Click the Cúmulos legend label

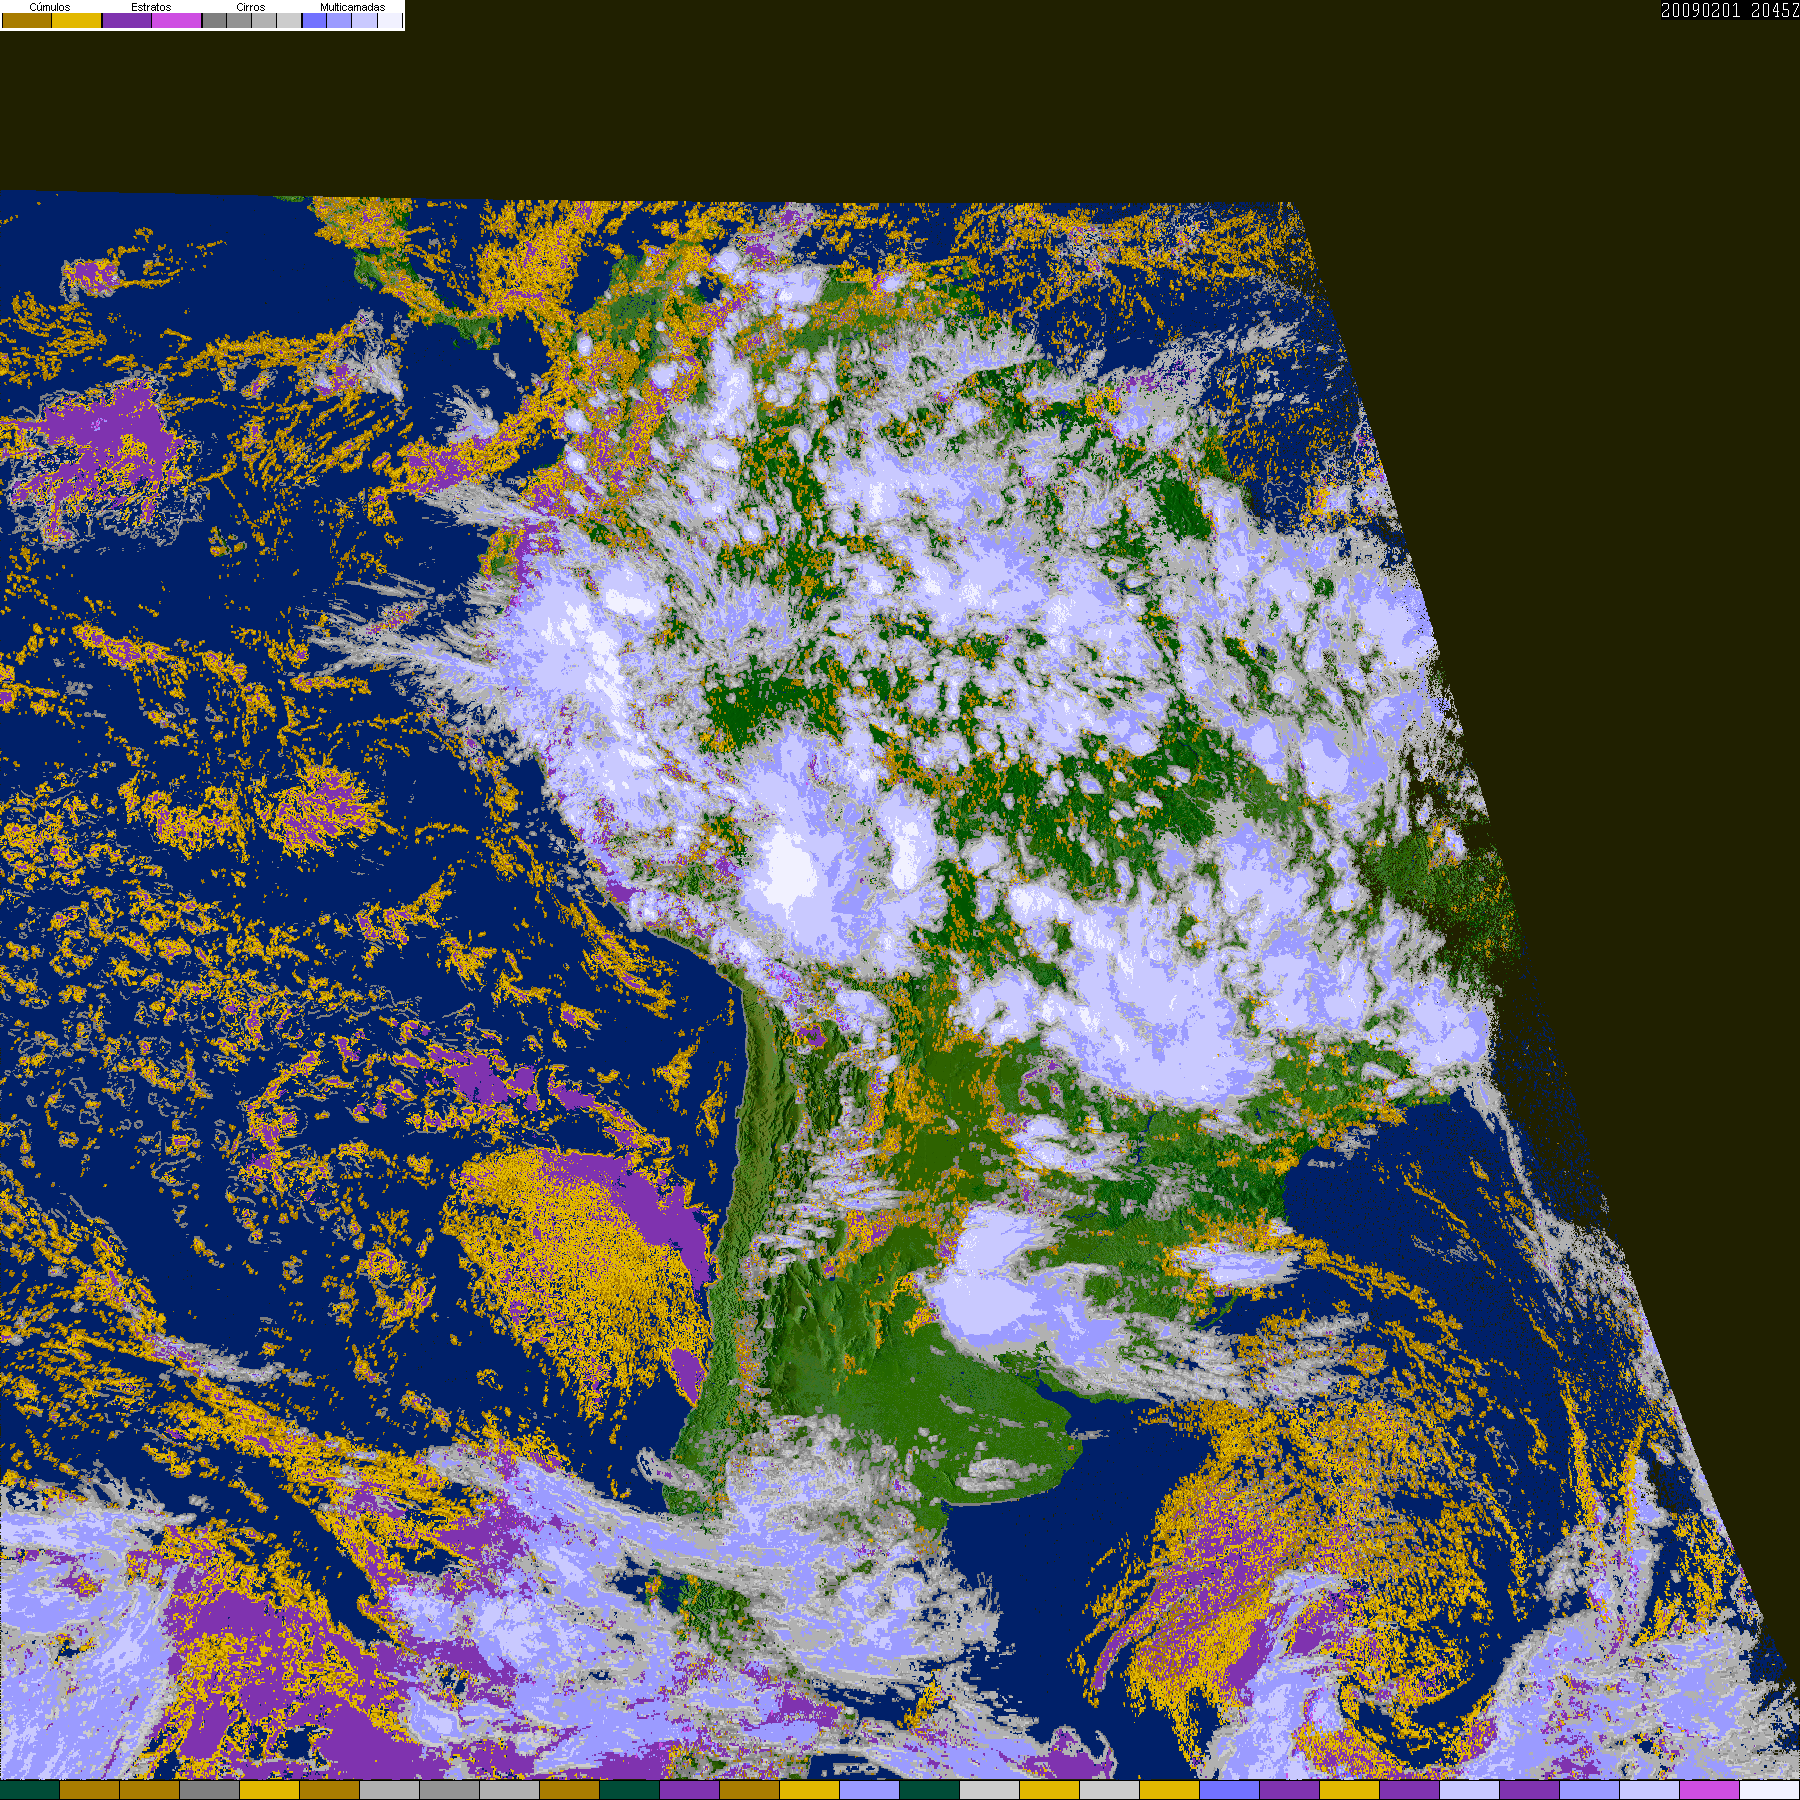(x=50, y=7)
